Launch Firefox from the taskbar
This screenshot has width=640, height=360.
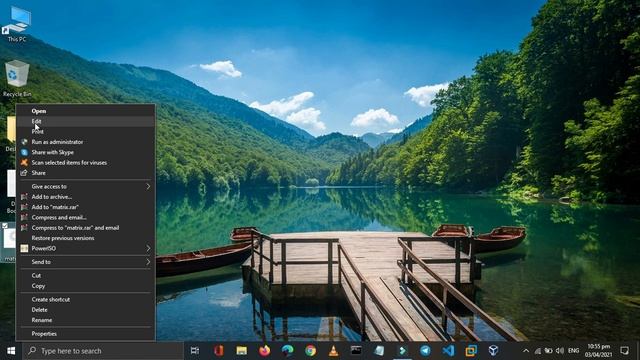264,351
